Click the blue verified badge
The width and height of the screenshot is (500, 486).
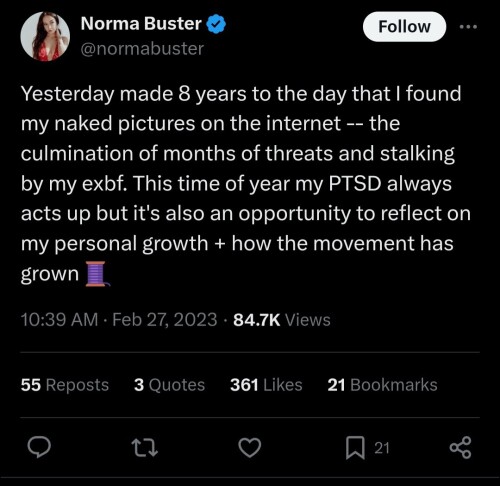[217, 24]
